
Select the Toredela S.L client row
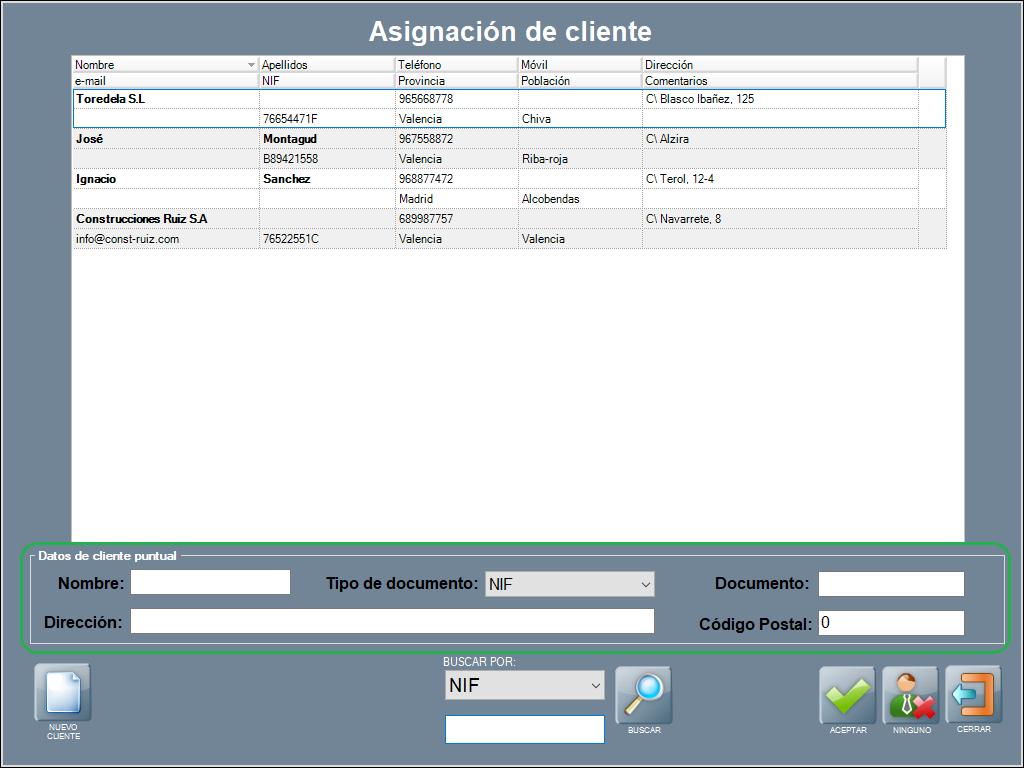click(166, 99)
